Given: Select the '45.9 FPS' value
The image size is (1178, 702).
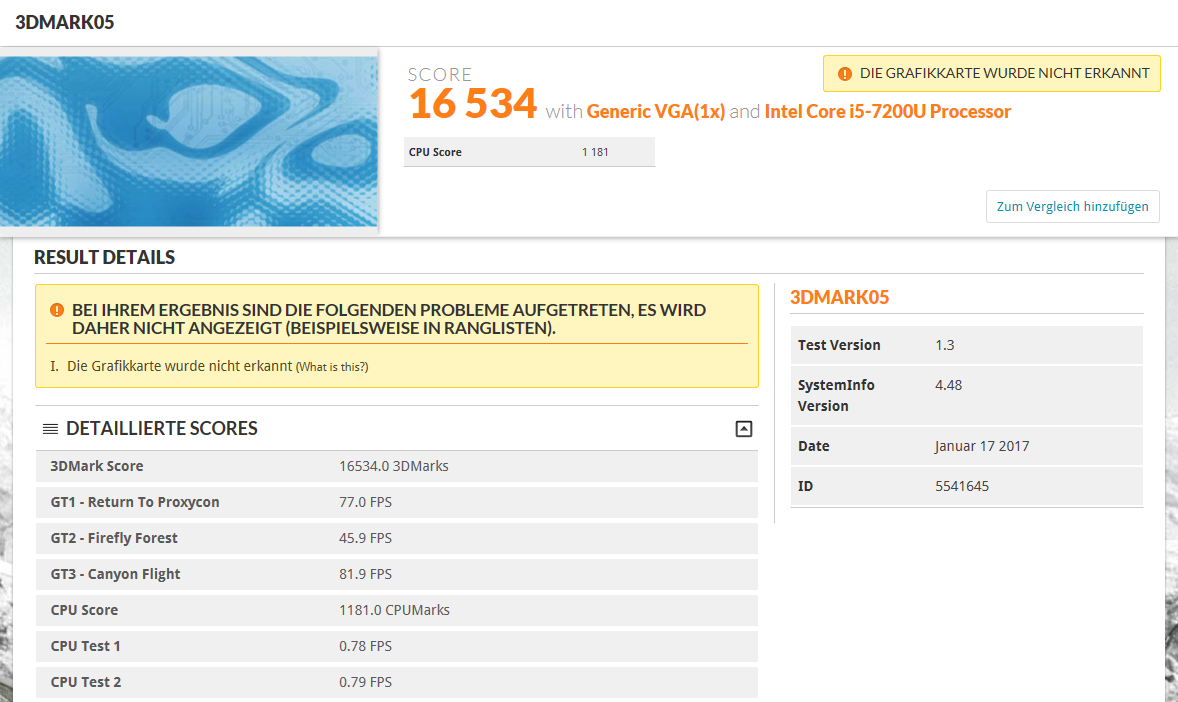Looking at the screenshot, I should coord(365,538).
